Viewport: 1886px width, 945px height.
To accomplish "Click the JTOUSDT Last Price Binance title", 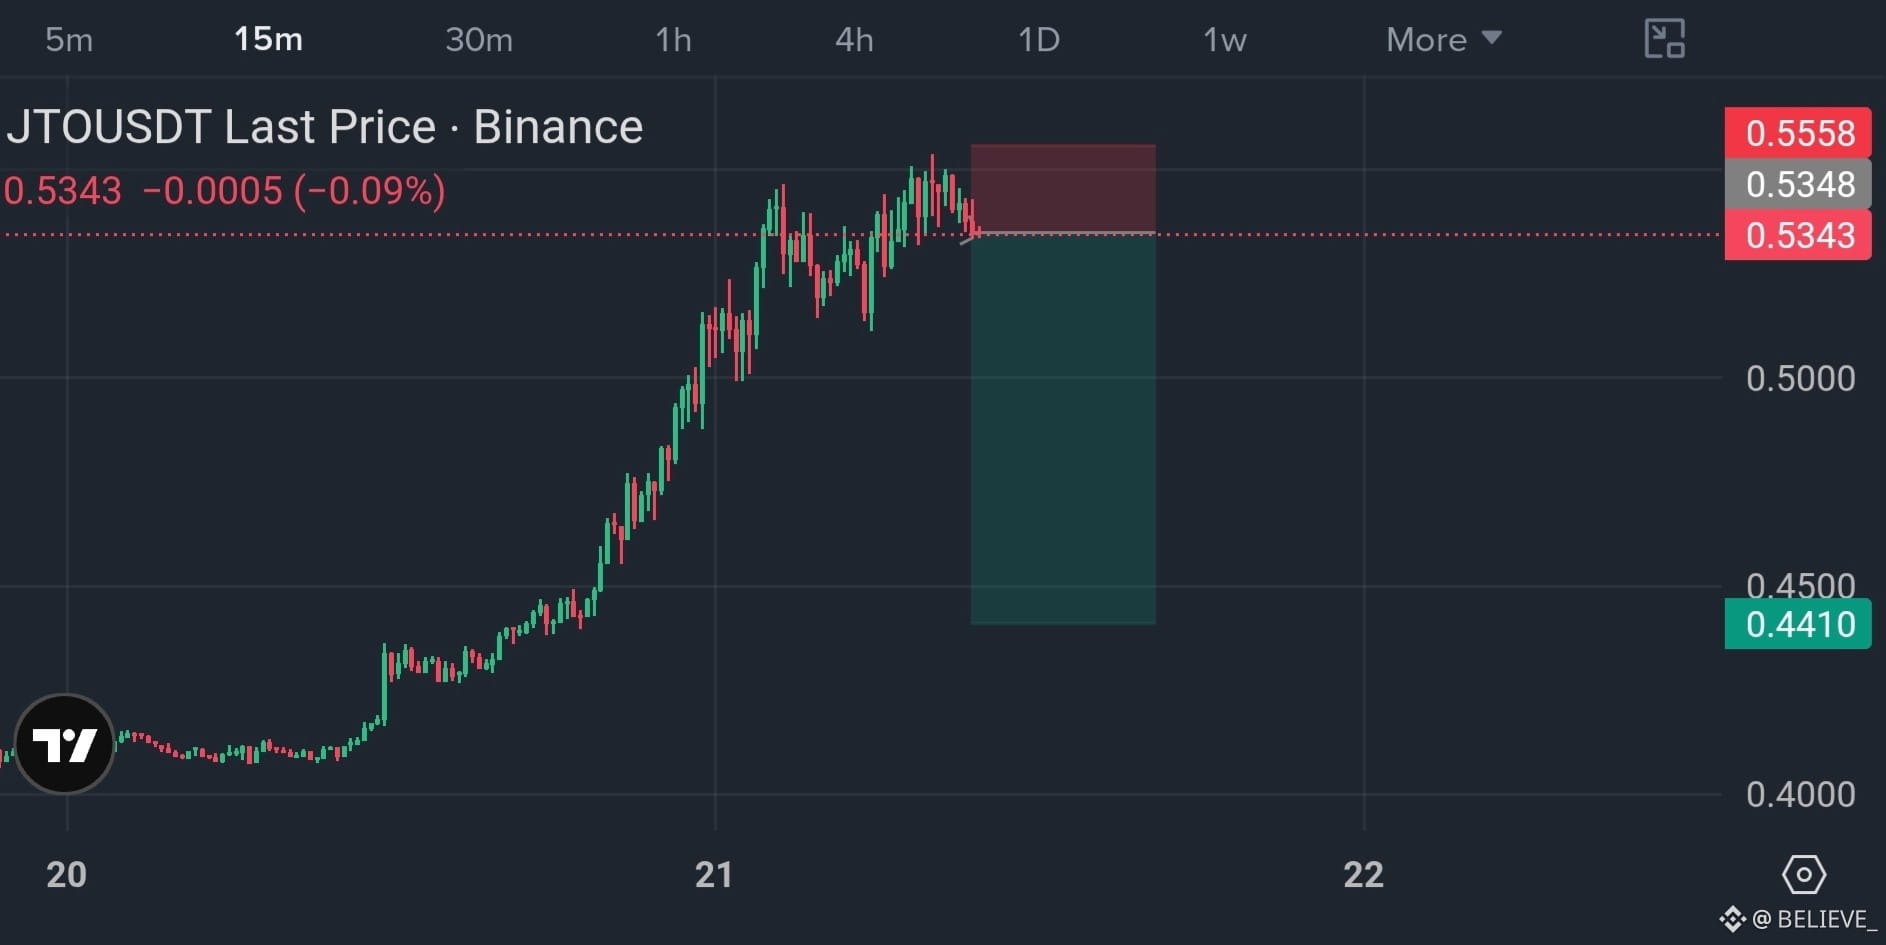I will (324, 127).
